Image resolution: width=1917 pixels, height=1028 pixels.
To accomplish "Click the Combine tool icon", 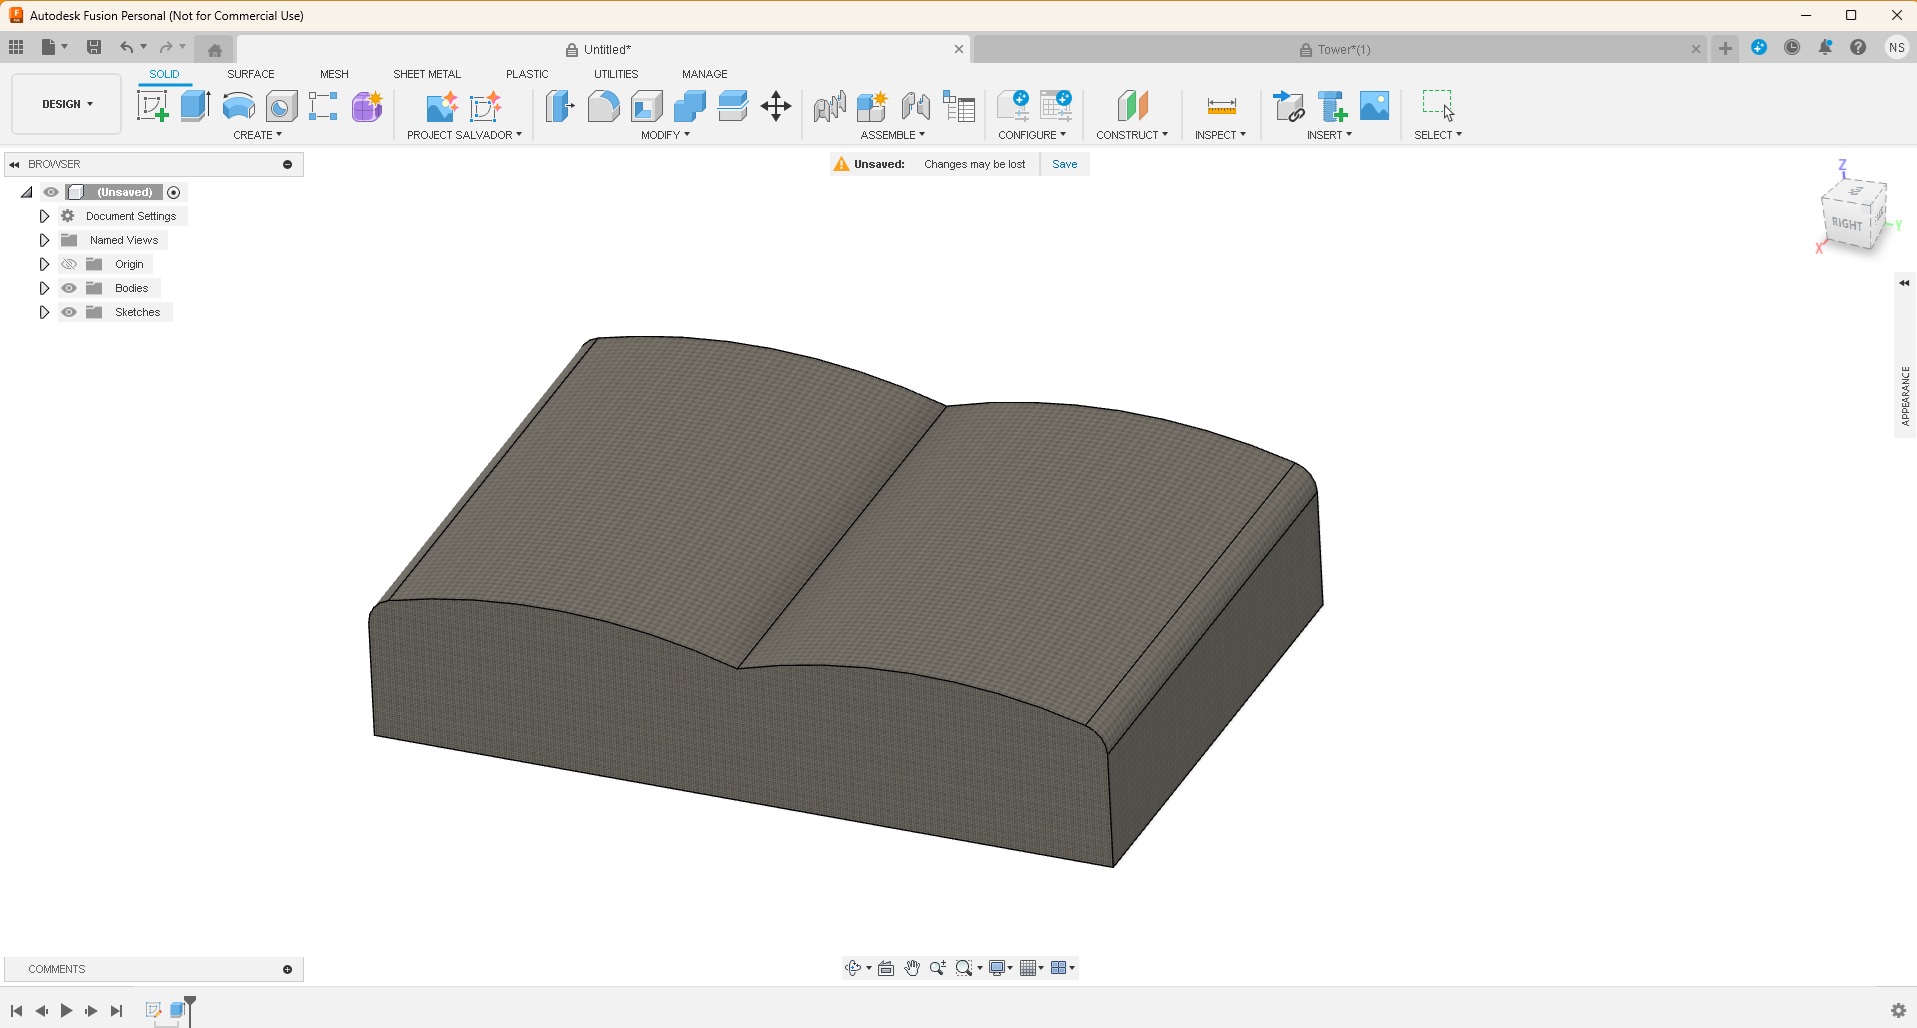I will (x=690, y=106).
